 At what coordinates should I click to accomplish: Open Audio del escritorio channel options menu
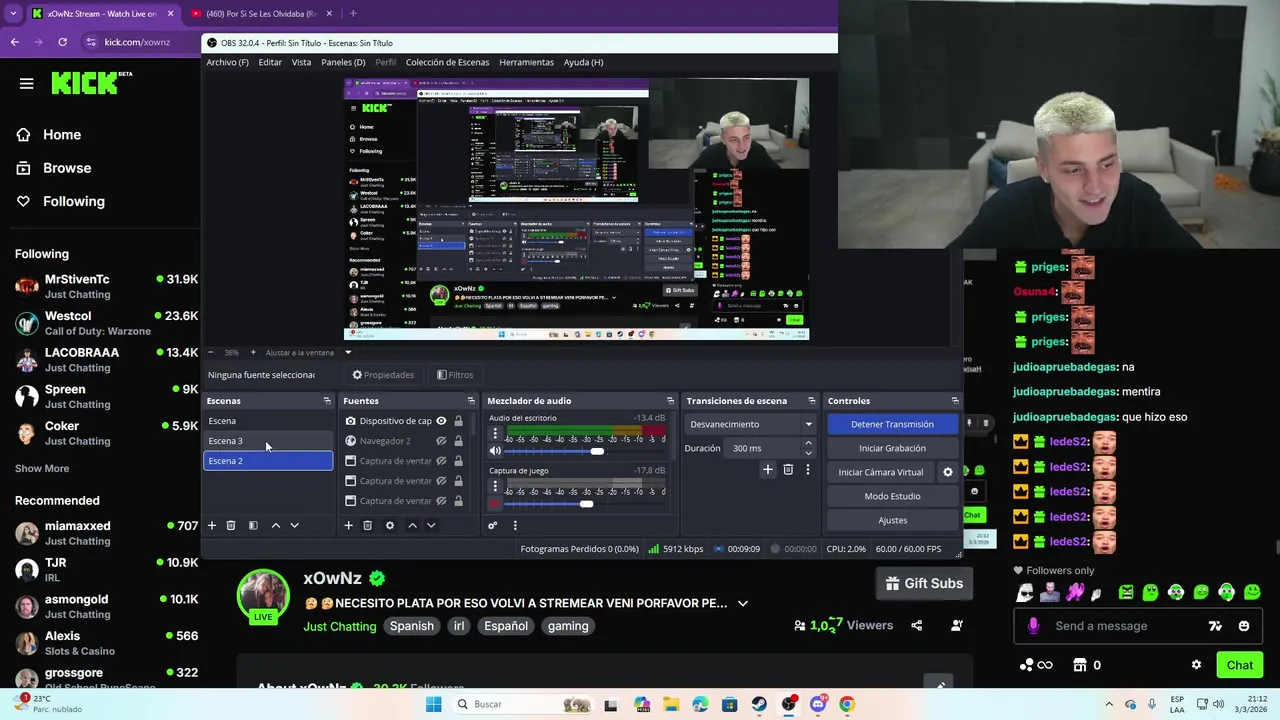pos(494,434)
